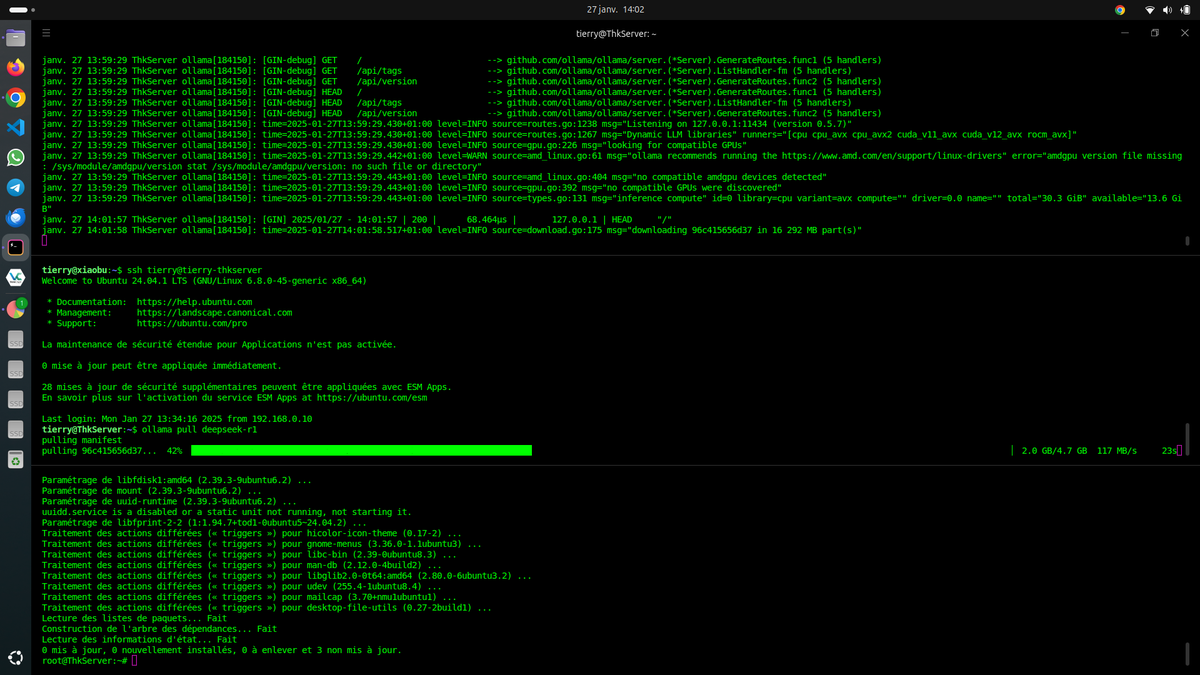Open the disk app with the notification badge
Screen dimensions: 1200x675
pyautogui.click(x=14, y=308)
